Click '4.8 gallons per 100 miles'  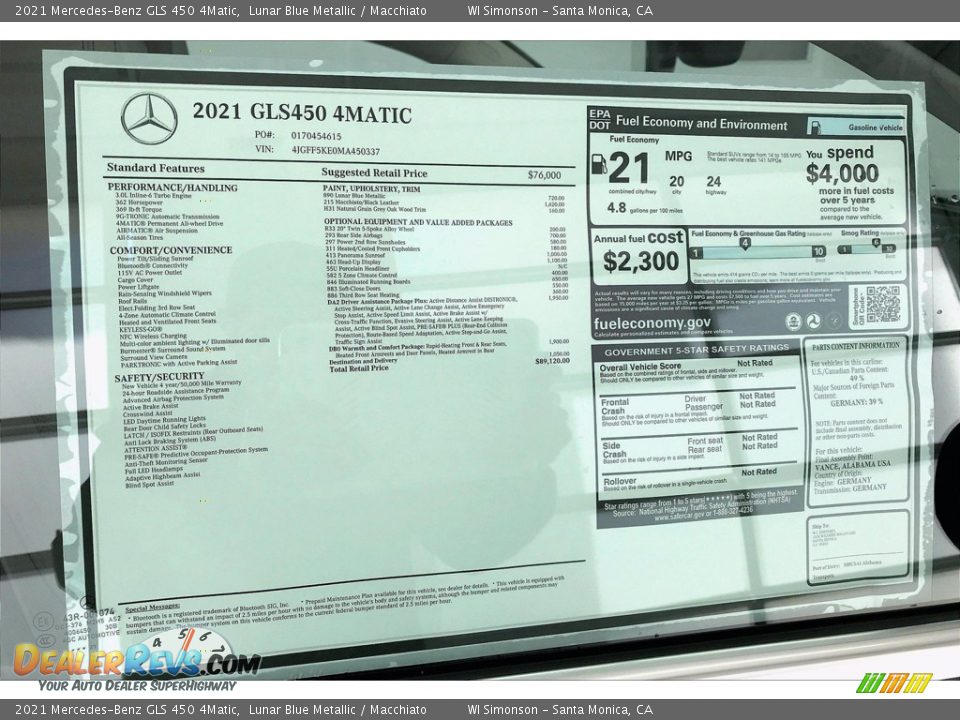click(644, 208)
